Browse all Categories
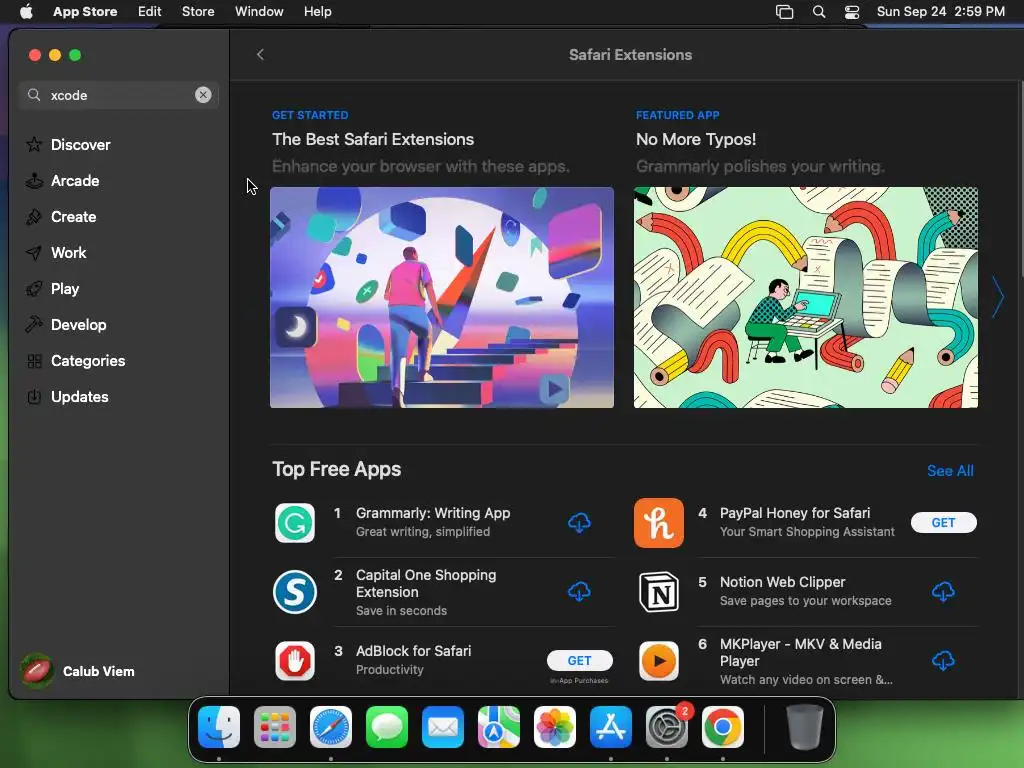The image size is (1024, 768). pos(75,360)
